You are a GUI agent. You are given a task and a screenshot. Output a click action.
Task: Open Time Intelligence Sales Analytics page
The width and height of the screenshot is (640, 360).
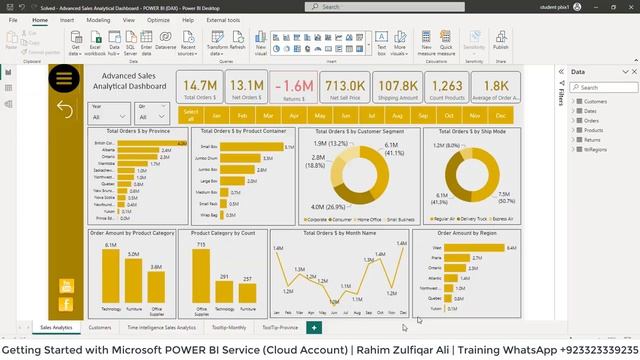[x=161, y=327]
